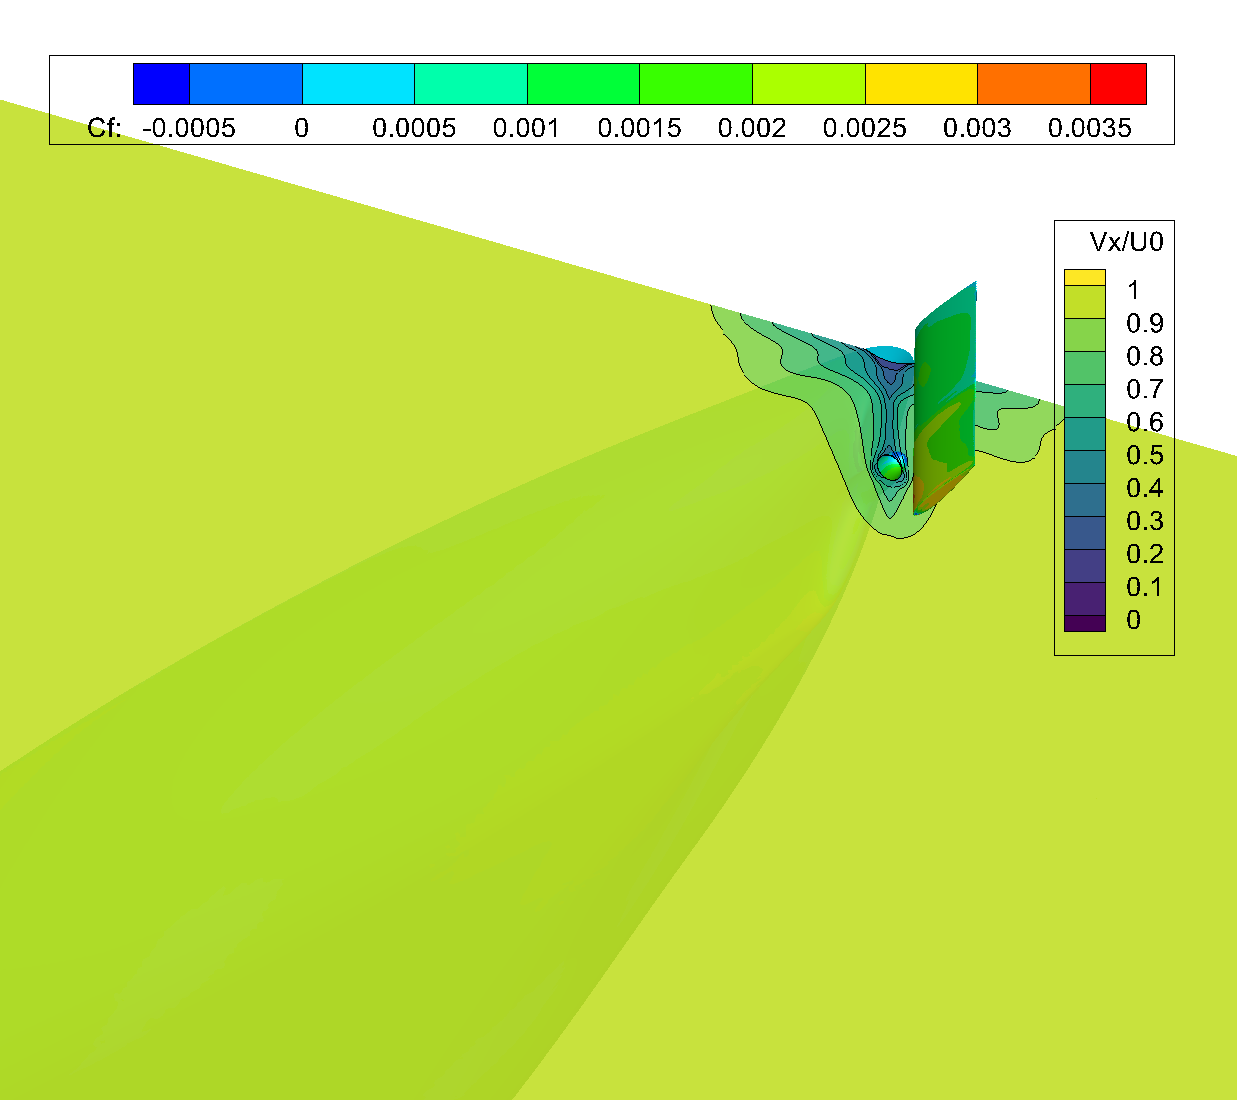This screenshot has width=1237, height=1100.
Task: Select the Vx/U0 swatch between 0.2 and 0.3
Action: click(1085, 533)
